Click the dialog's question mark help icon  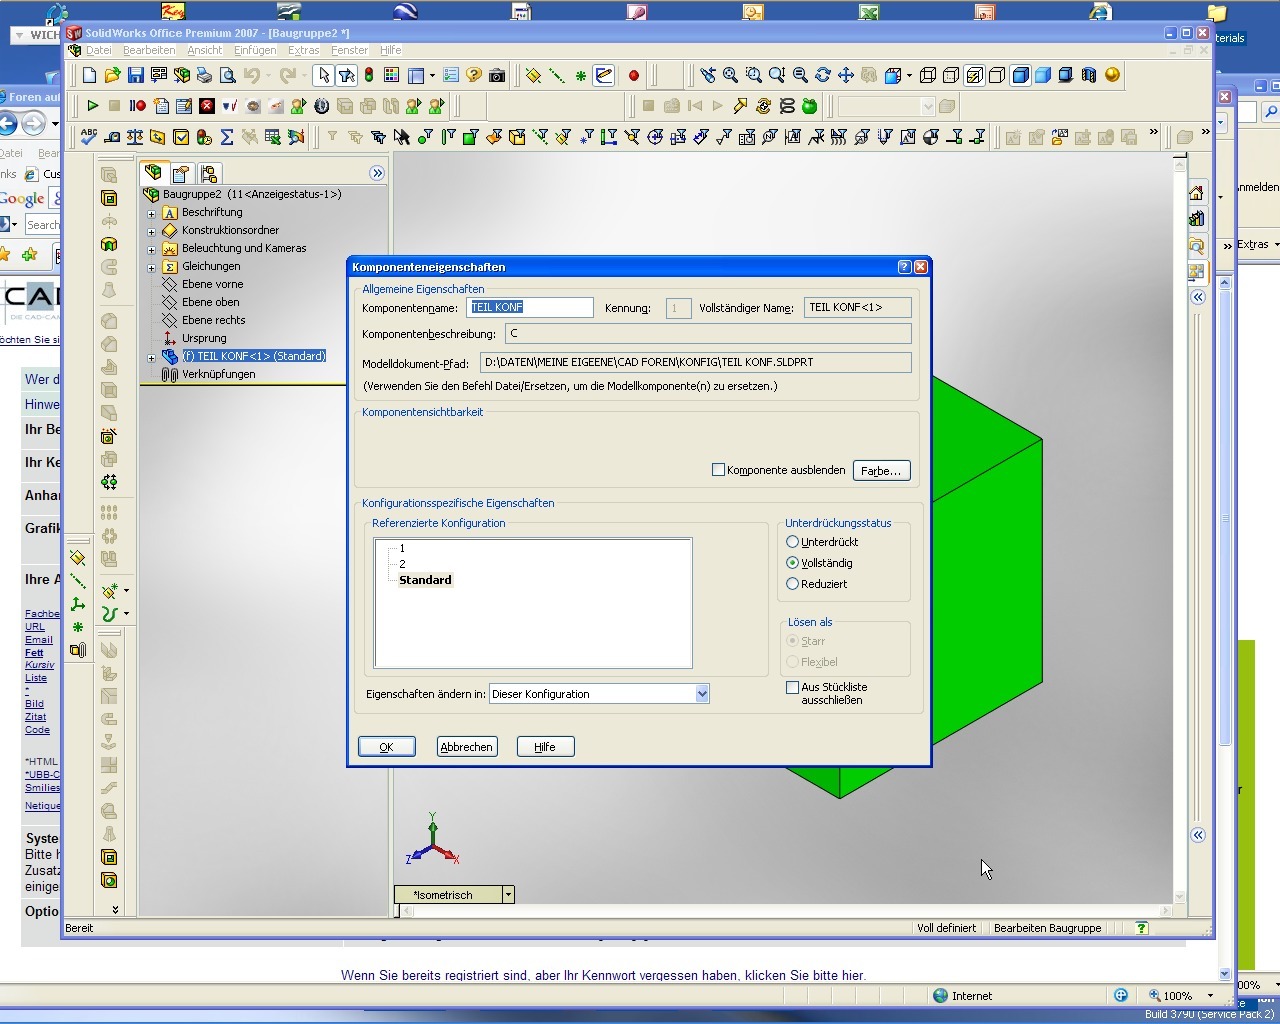pos(905,267)
